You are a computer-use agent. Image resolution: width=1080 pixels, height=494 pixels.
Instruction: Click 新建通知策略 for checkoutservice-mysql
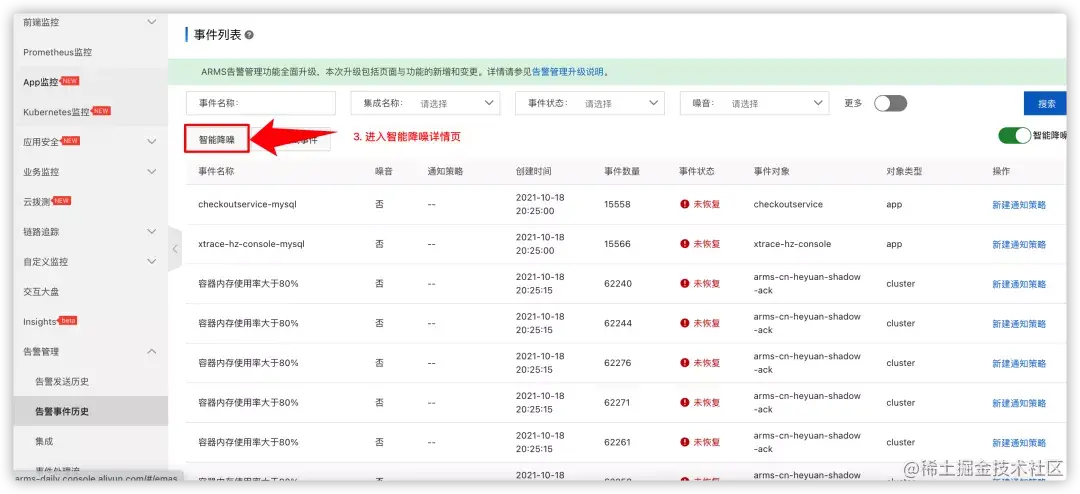pyautogui.click(x=1019, y=205)
